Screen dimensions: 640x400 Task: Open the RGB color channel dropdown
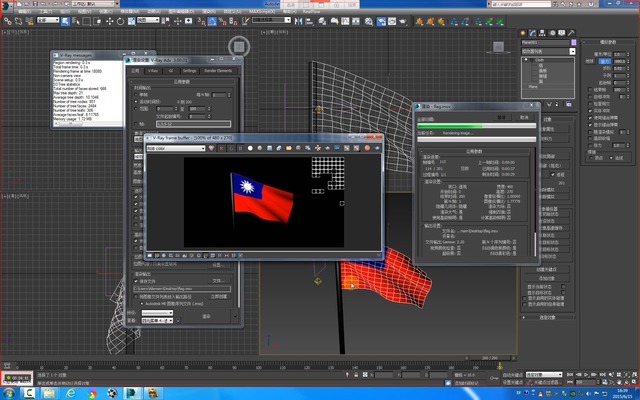(176, 149)
